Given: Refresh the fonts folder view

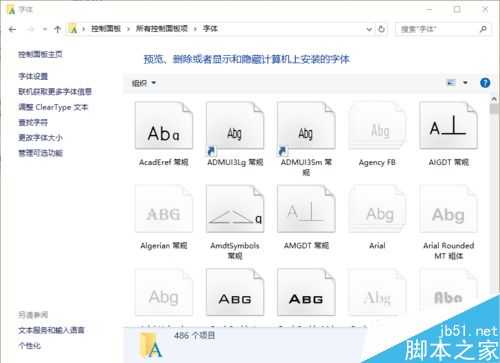Looking at the screenshot, I should 381,29.
